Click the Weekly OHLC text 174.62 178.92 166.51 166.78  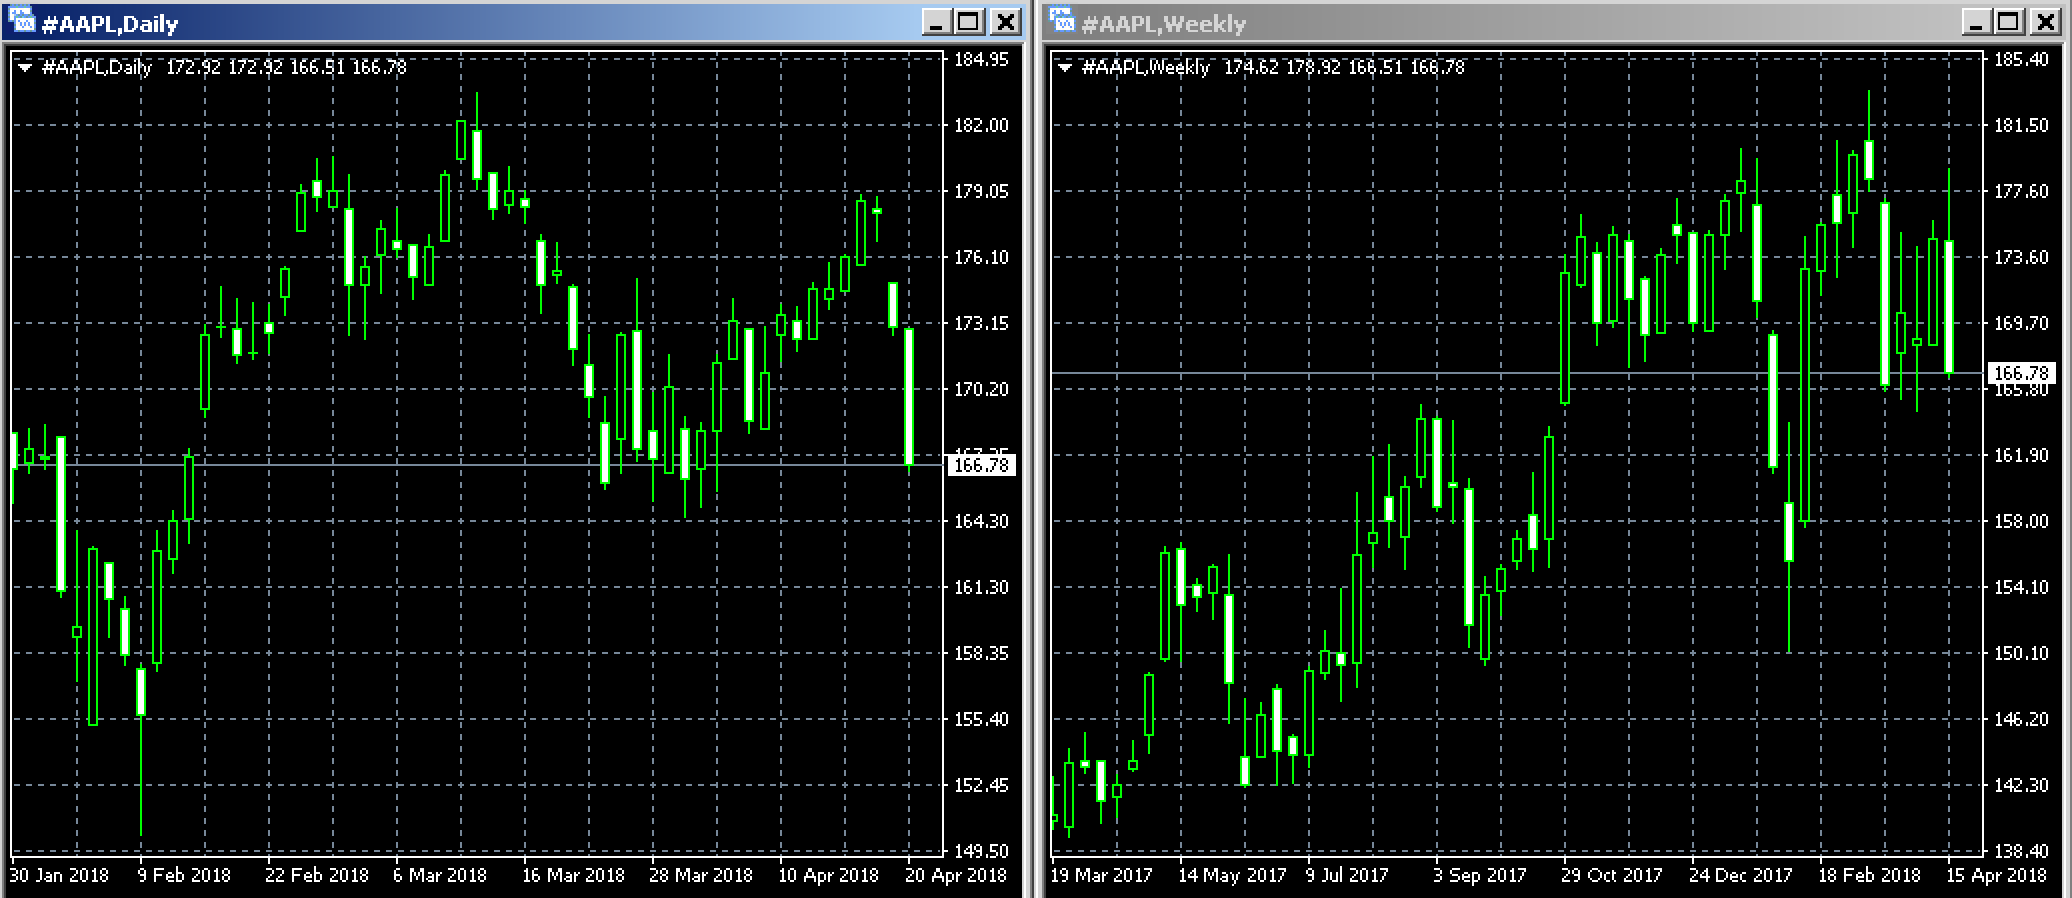pyautogui.click(x=1344, y=68)
